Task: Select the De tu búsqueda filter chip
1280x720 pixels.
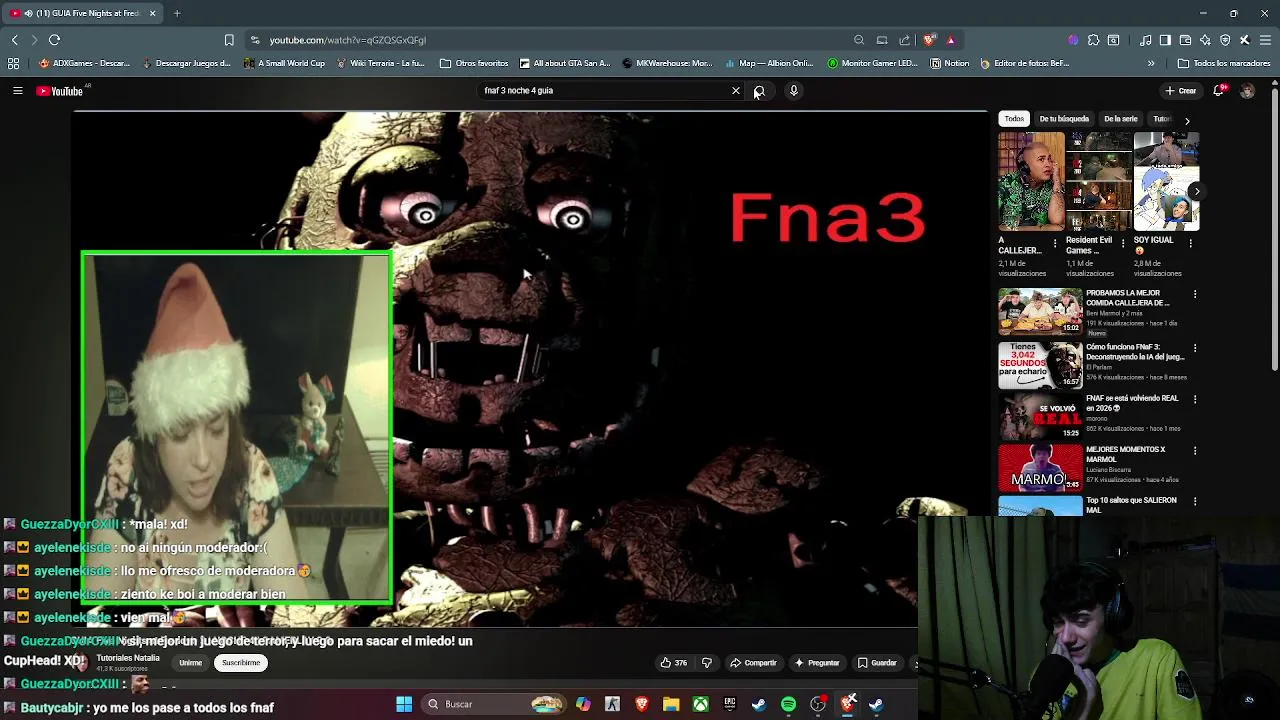Action: tap(1064, 119)
